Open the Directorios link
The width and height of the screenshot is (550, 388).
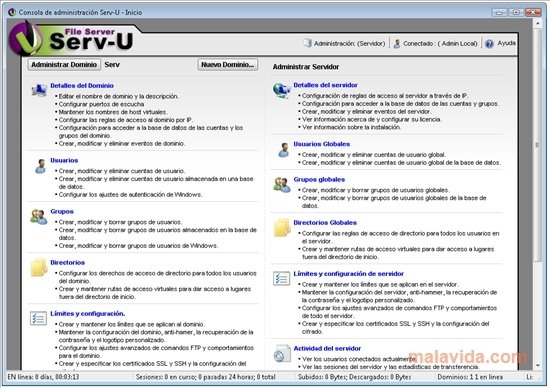pyautogui.click(x=67, y=262)
